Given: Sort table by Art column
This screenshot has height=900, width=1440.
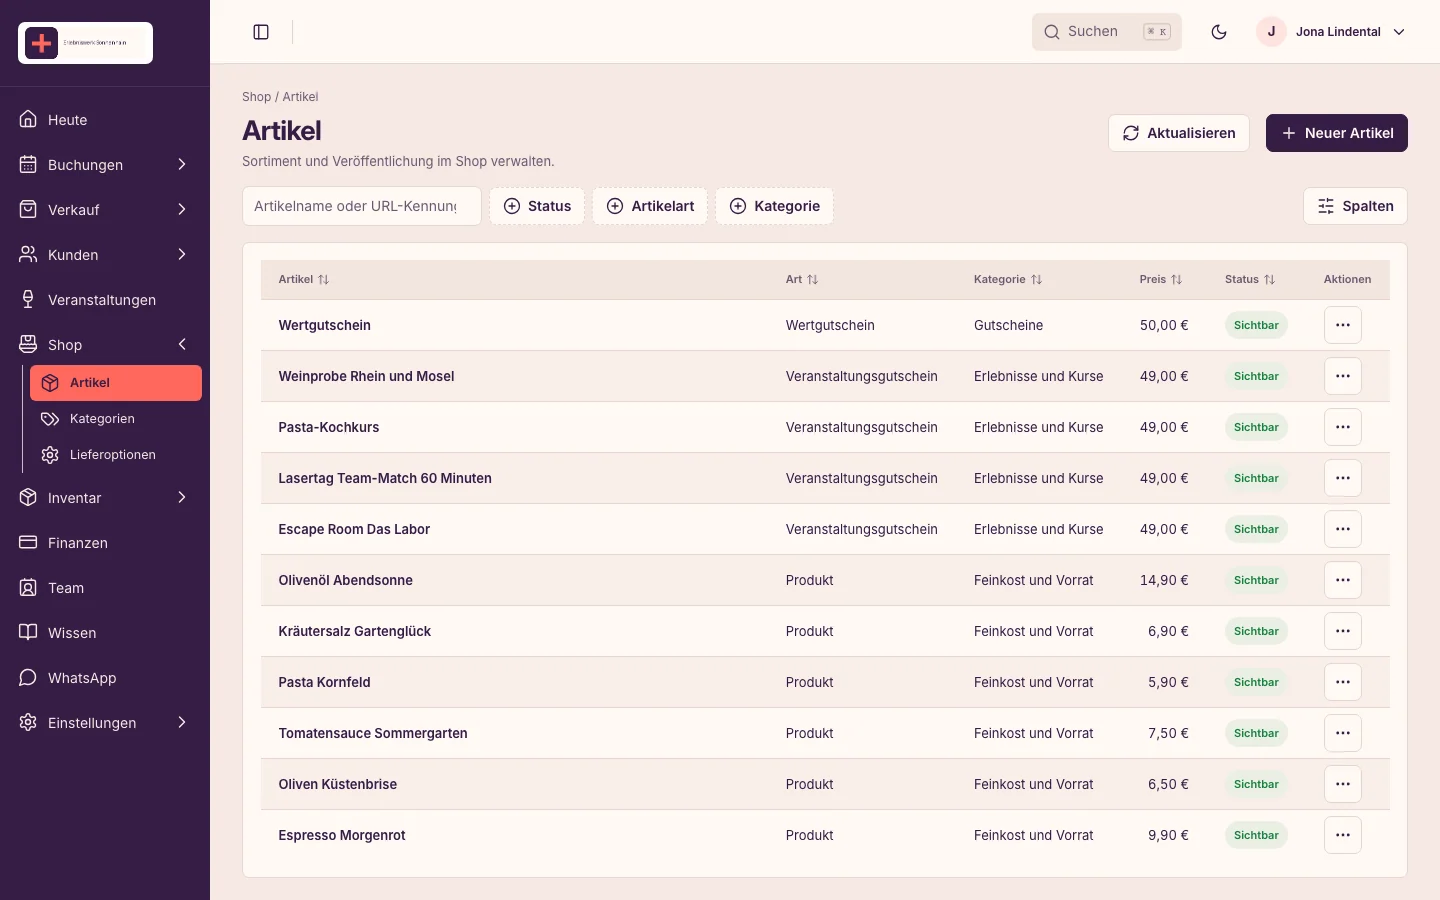Looking at the screenshot, I should 802,280.
